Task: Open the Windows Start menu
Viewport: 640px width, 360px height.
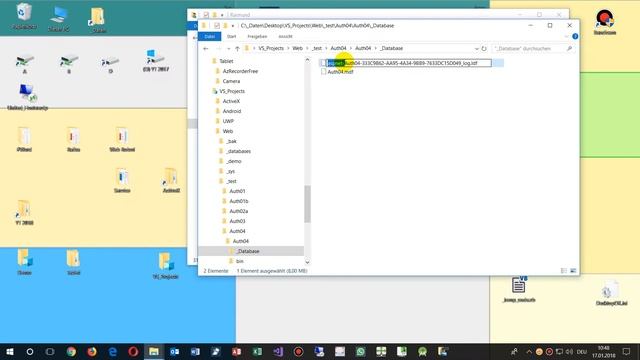Action: [9, 351]
